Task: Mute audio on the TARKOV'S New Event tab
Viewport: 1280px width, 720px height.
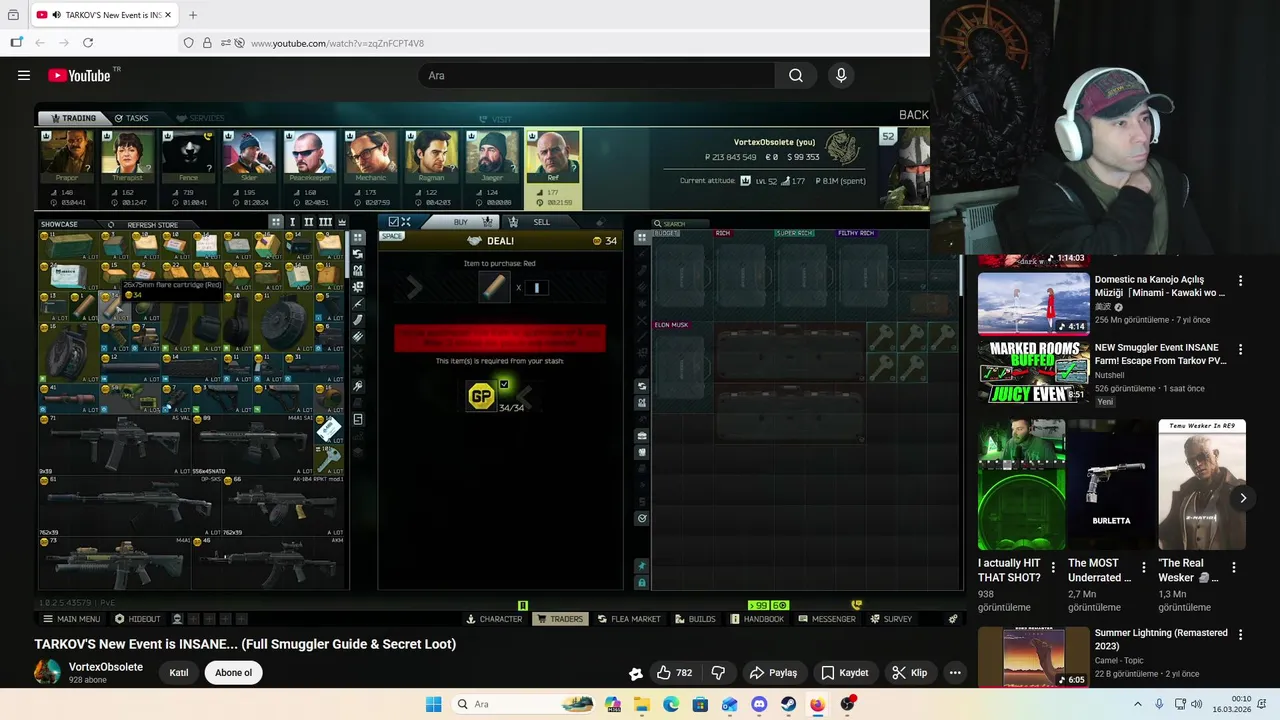Action: coord(56,15)
